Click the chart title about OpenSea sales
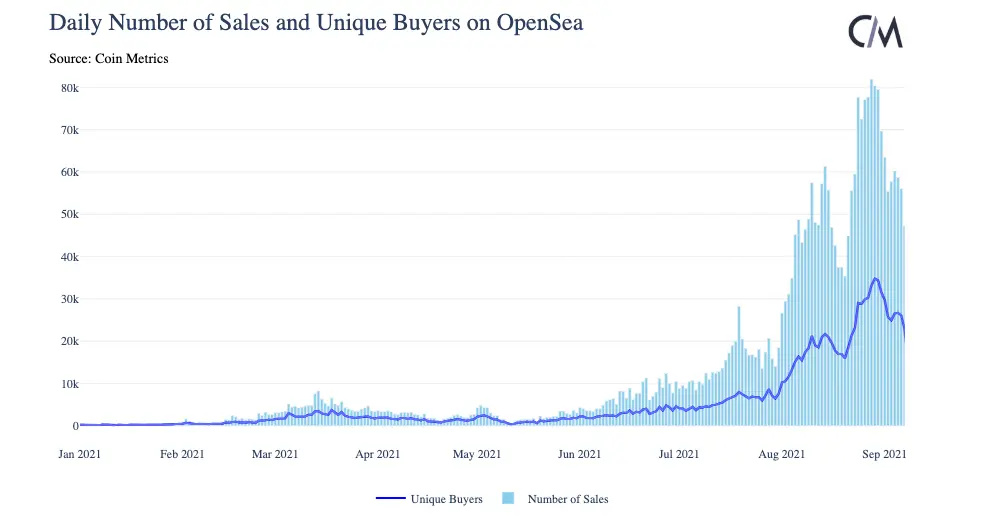985x525 pixels. point(316,22)
